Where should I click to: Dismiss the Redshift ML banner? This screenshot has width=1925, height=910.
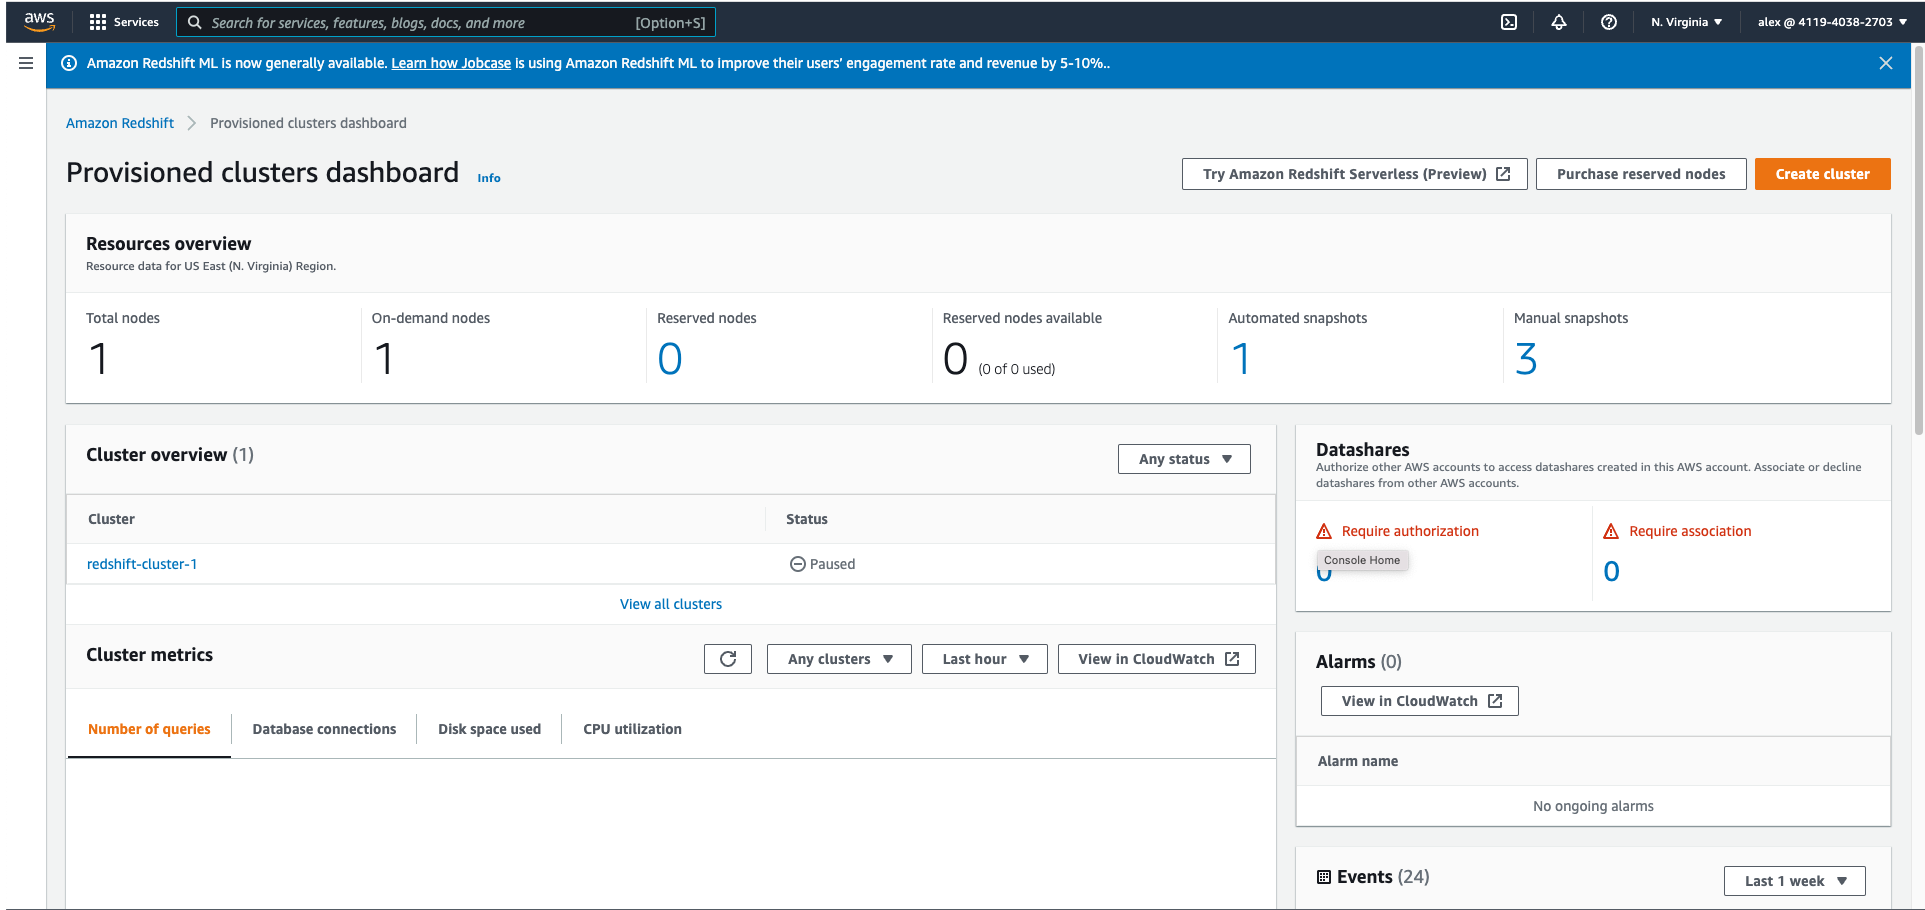(1886, 63)
